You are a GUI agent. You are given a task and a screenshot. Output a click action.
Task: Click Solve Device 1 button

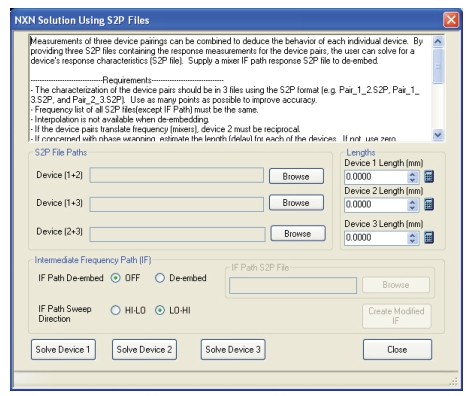click(x=63, y=349)
